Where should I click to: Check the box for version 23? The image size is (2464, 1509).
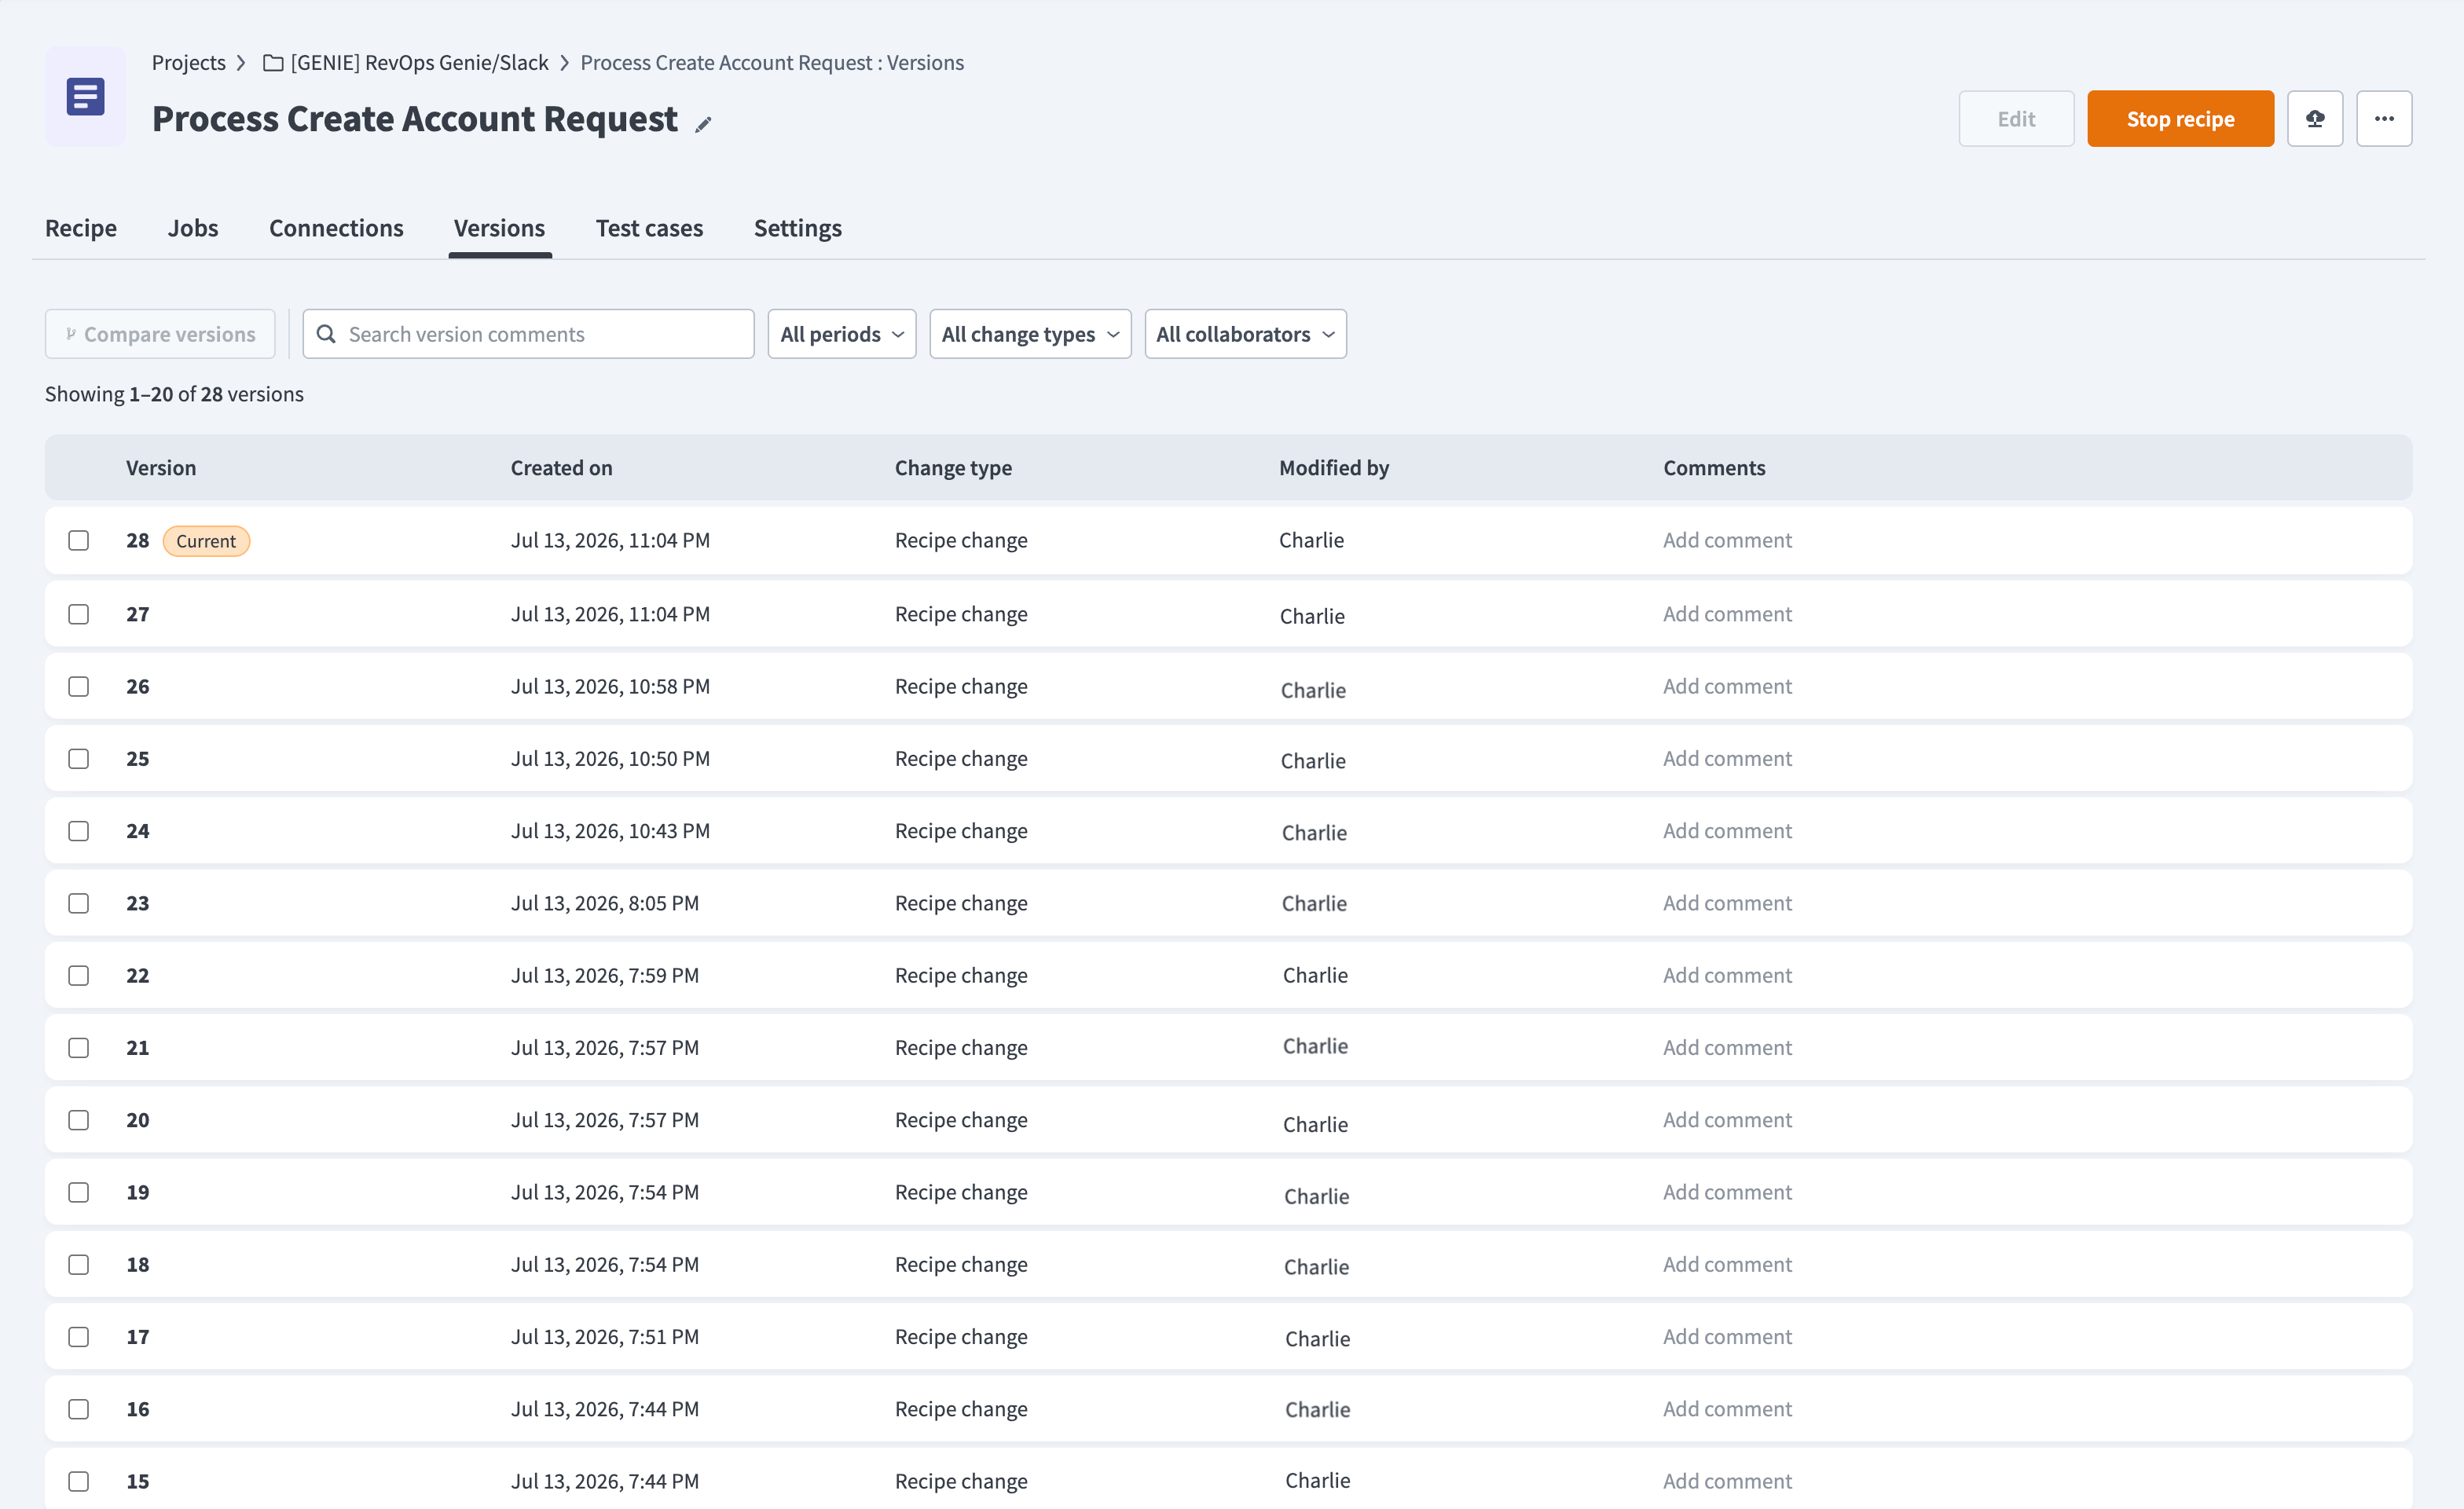point(78,903)
